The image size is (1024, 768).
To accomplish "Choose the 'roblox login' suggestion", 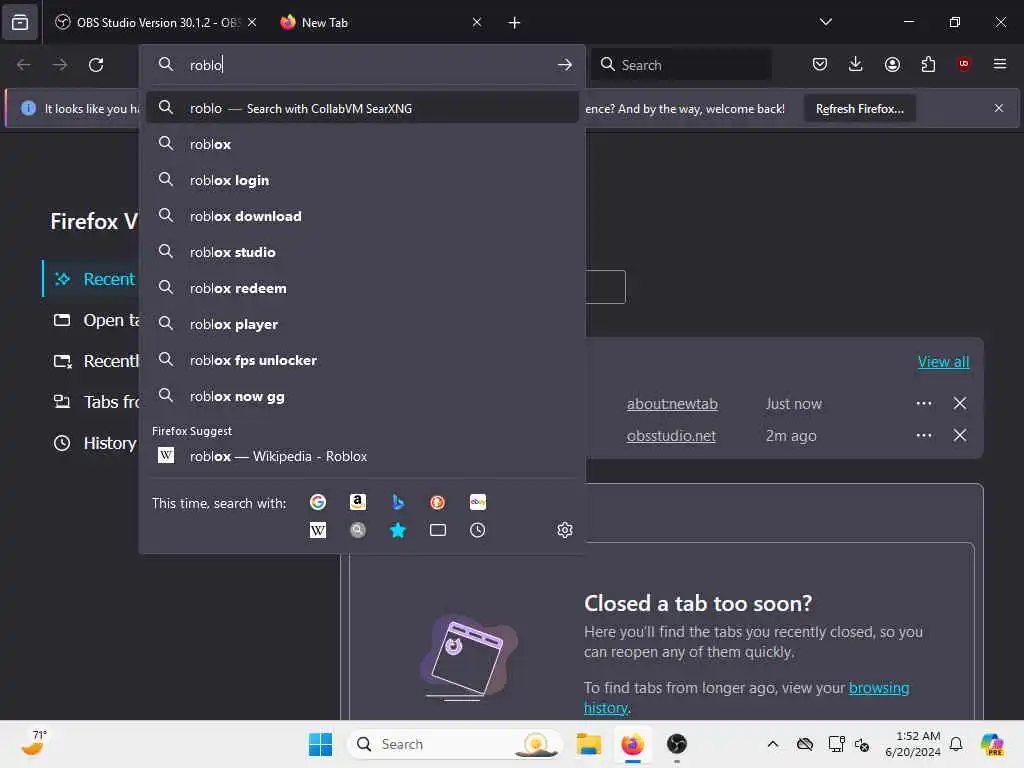I will coord(362,180).
